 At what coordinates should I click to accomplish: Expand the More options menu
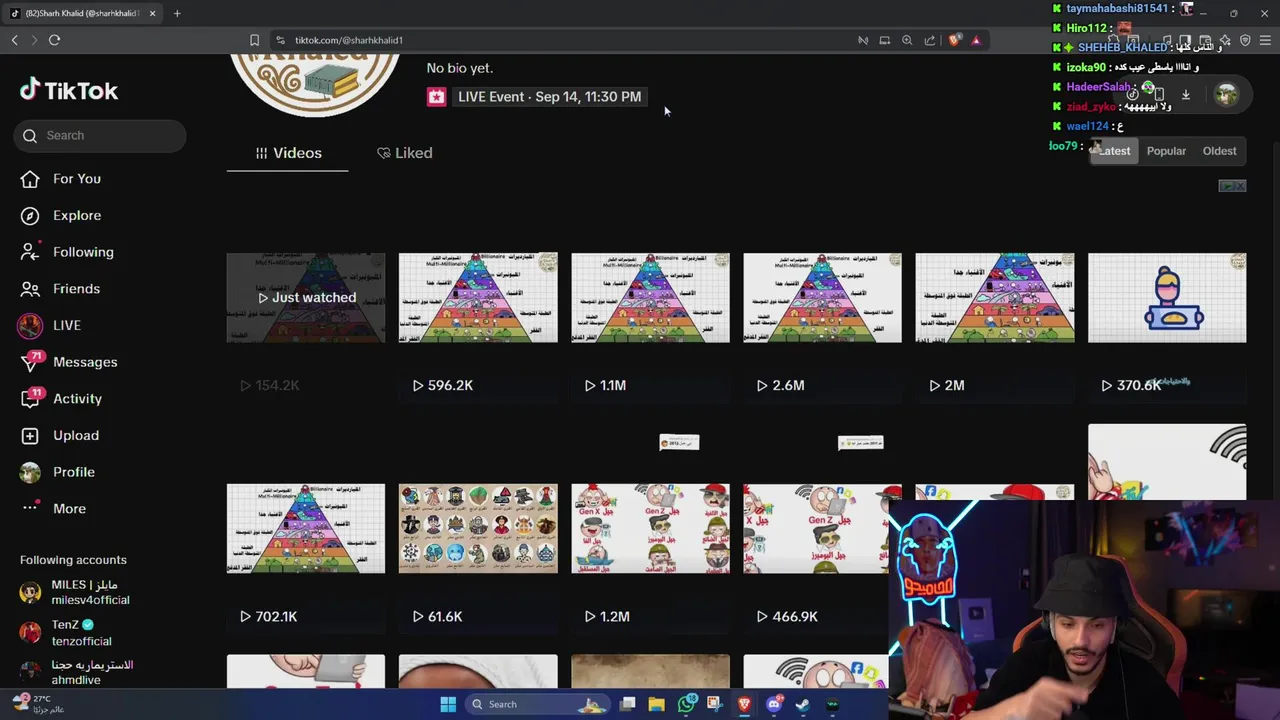[54, 508]
